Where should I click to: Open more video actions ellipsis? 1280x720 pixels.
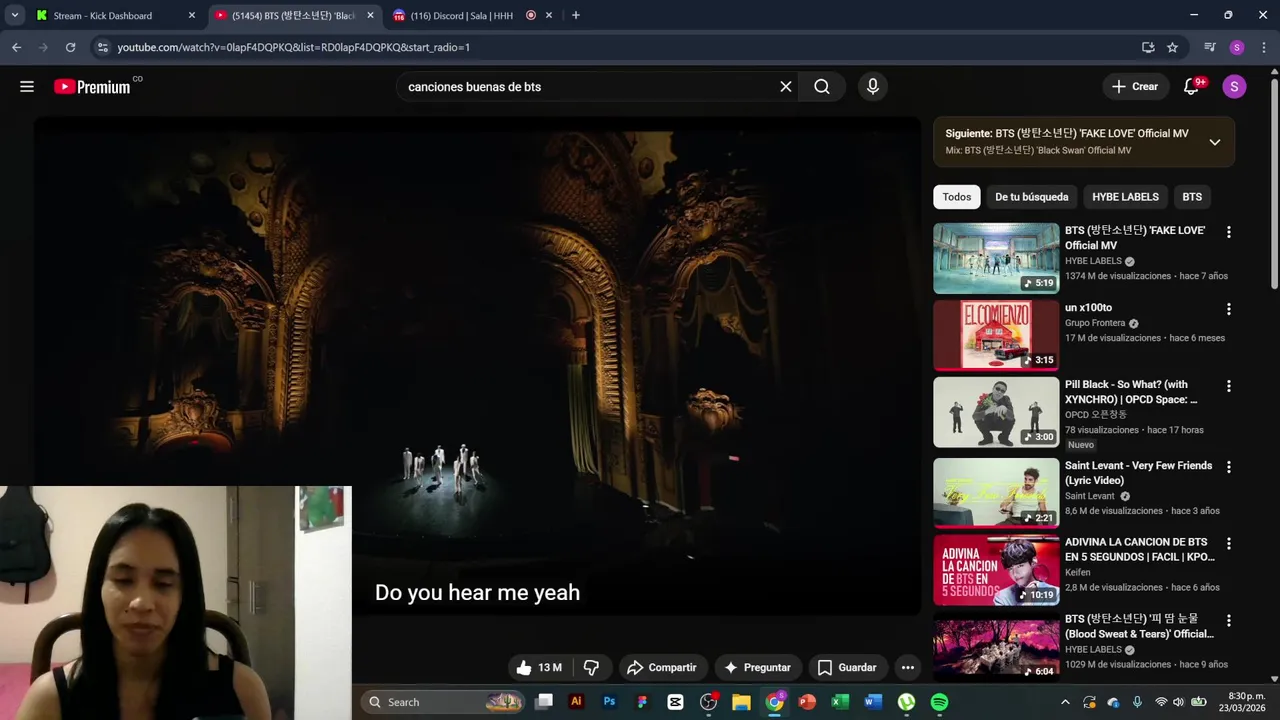click(x=908, y=668)
